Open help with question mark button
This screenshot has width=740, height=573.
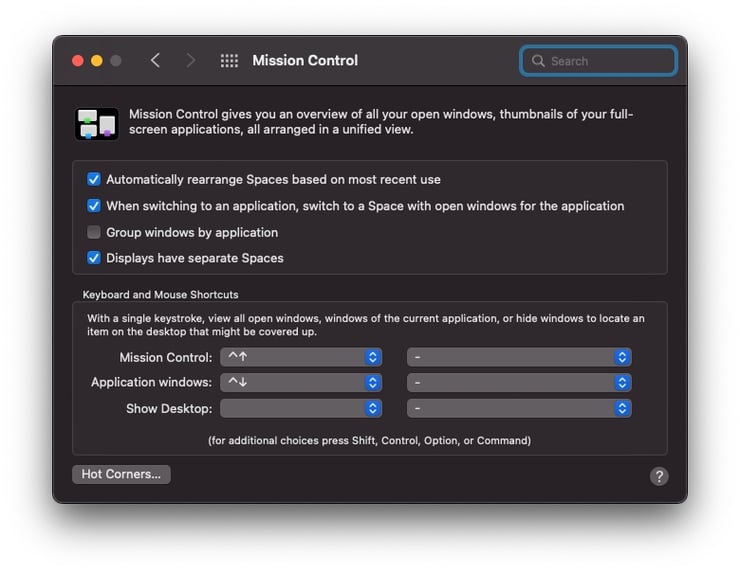(x=659, y=476)
